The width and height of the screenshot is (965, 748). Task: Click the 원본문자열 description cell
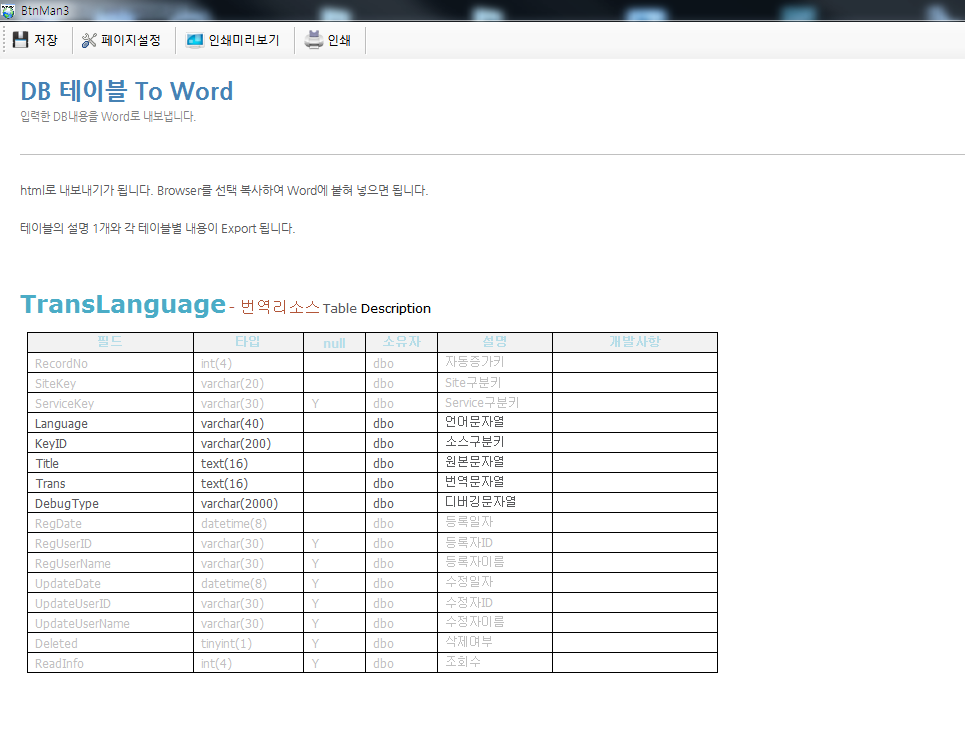pyautogui.click(x=495, y=463)
